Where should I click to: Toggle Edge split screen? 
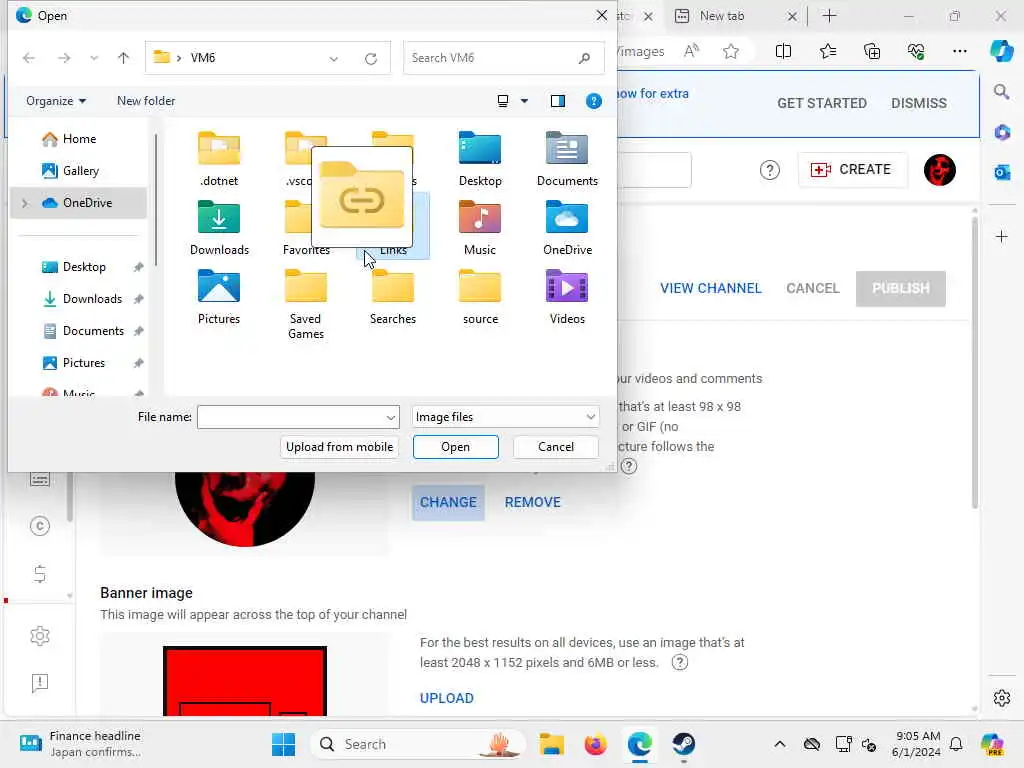click(x=783, y=52)
